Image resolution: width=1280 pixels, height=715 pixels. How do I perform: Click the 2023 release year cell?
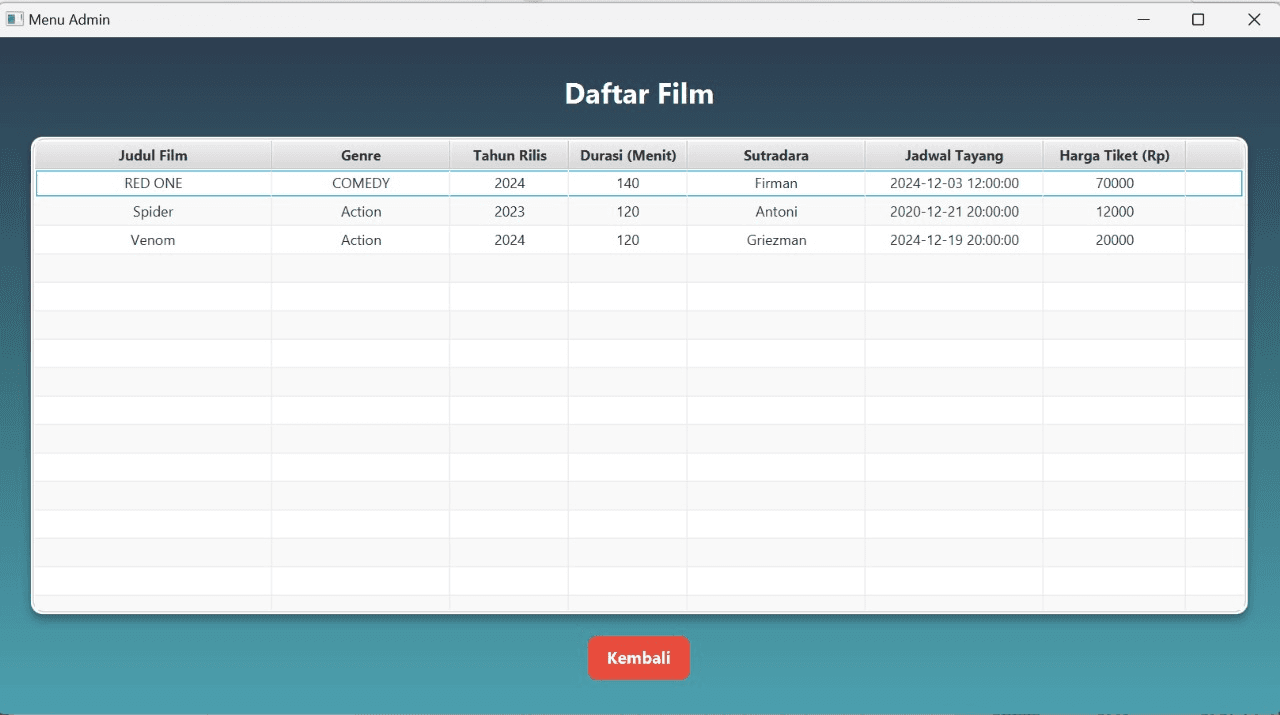point(509,211)
